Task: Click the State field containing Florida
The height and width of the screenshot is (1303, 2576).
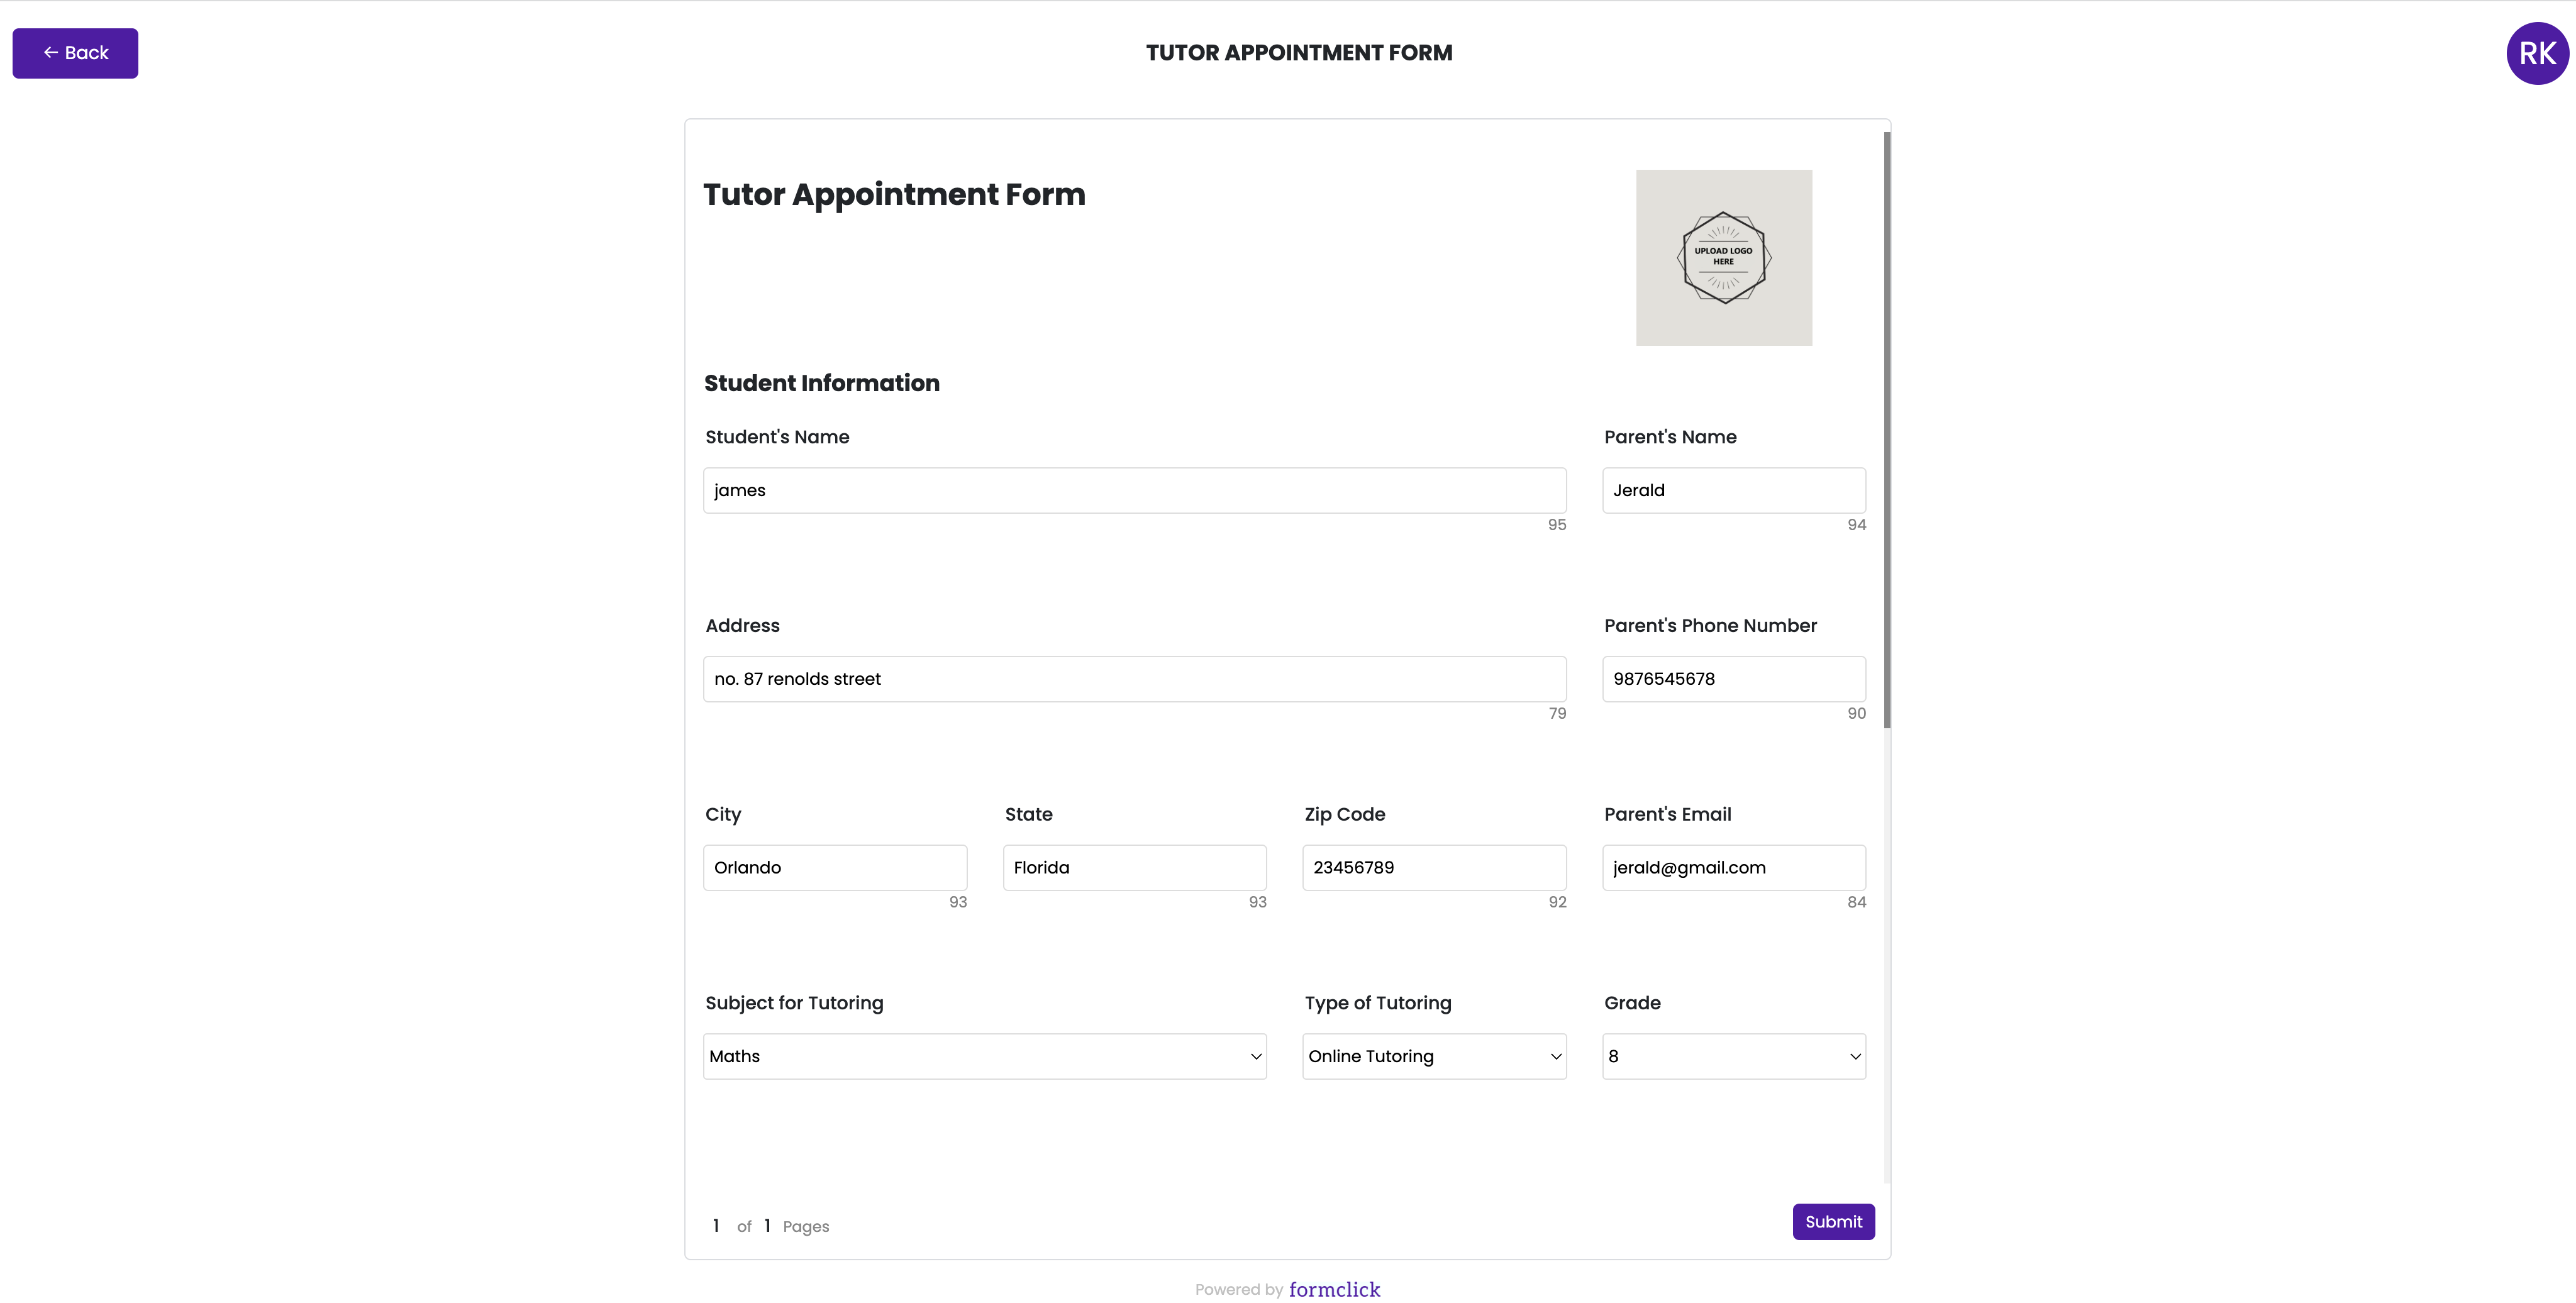Action: coord(1134,868)
